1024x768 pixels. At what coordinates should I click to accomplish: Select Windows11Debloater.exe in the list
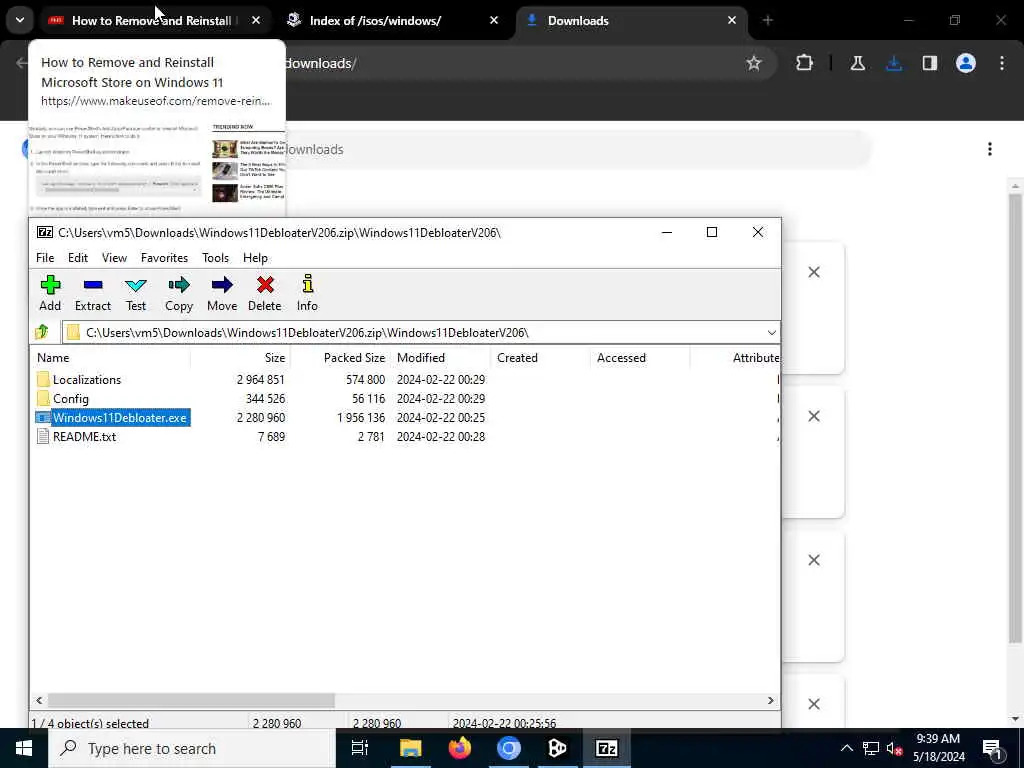coord(120,417)
